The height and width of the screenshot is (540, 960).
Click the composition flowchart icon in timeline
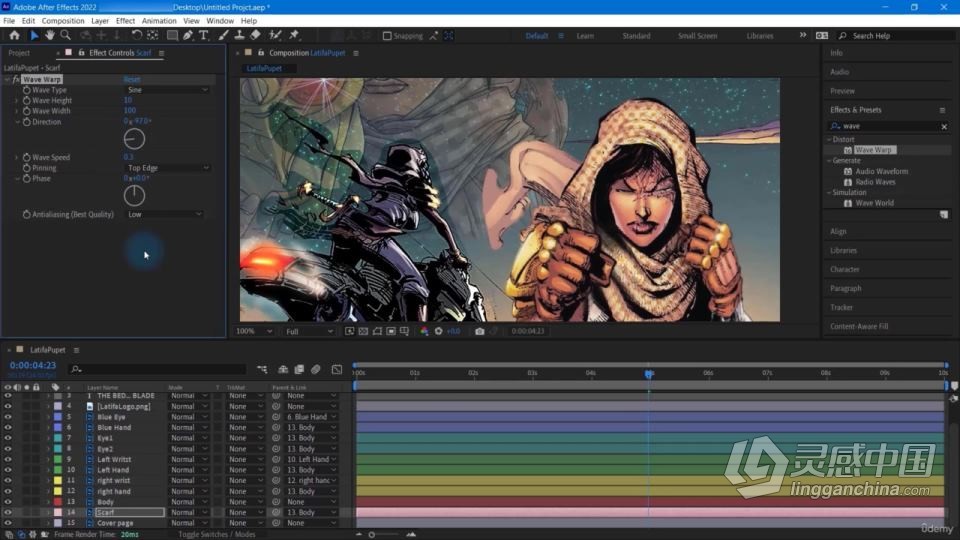(262, 369)
